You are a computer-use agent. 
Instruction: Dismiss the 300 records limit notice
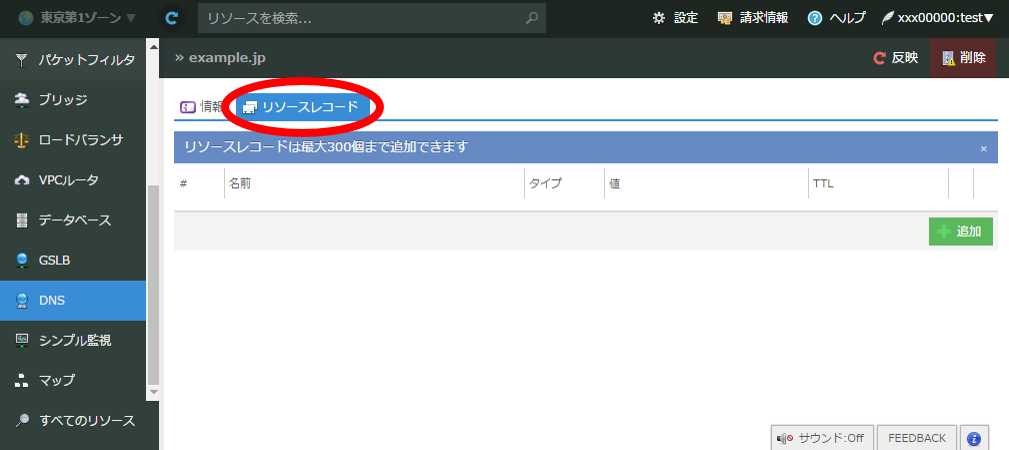pos(983,148)
